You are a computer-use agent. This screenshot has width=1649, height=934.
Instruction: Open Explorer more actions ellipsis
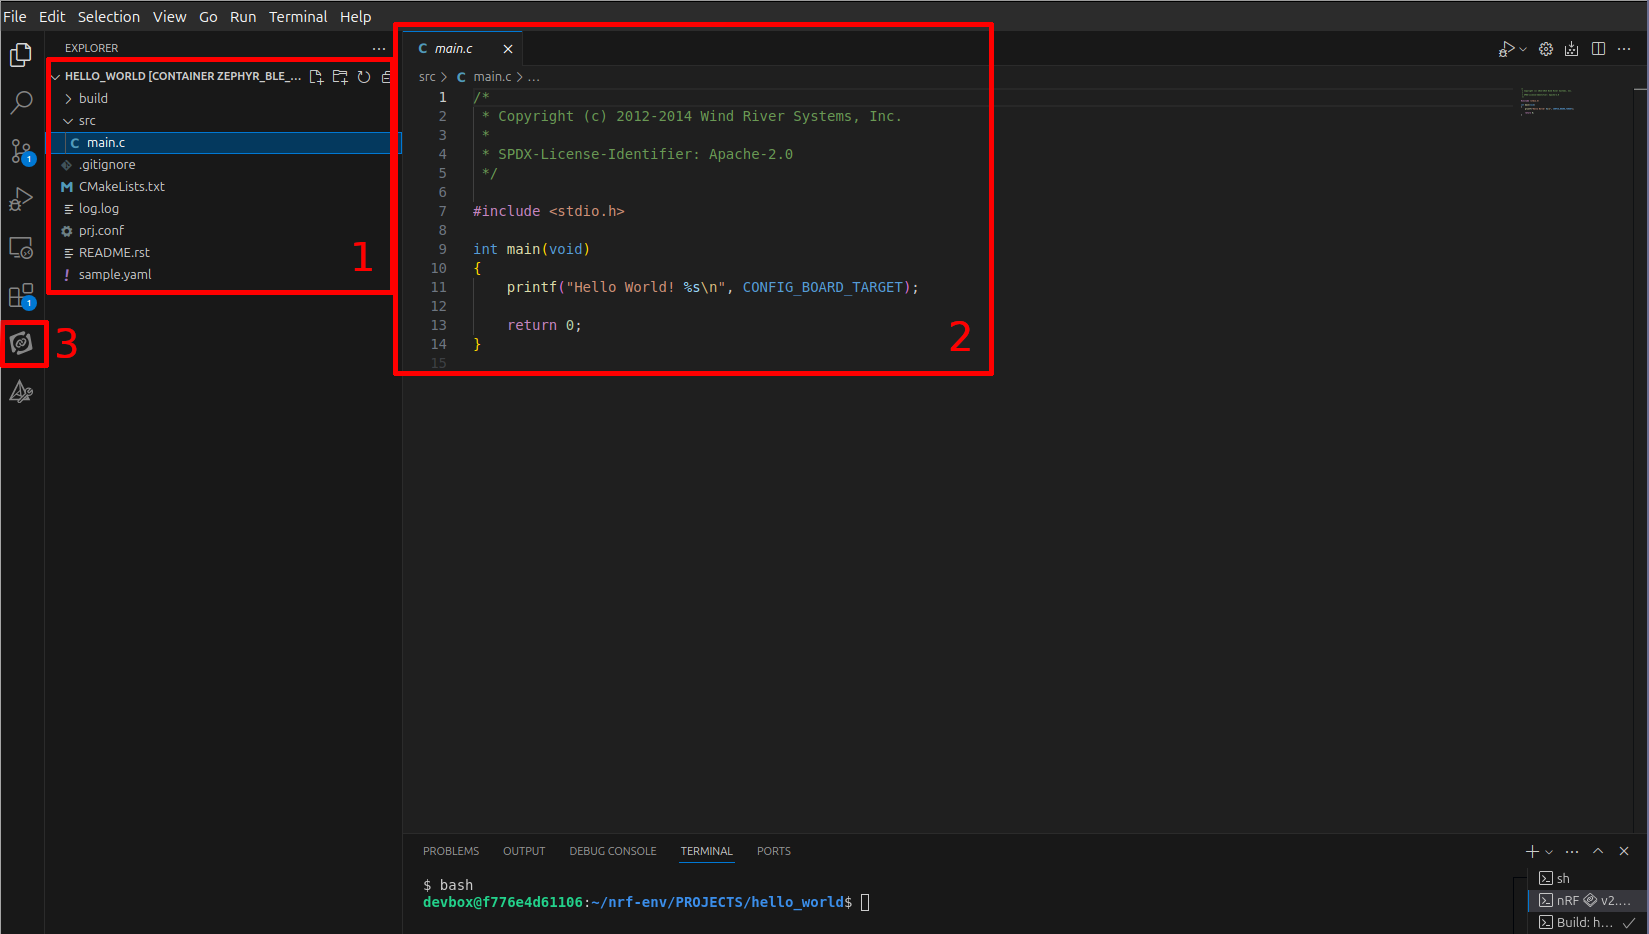click(378, 48)
